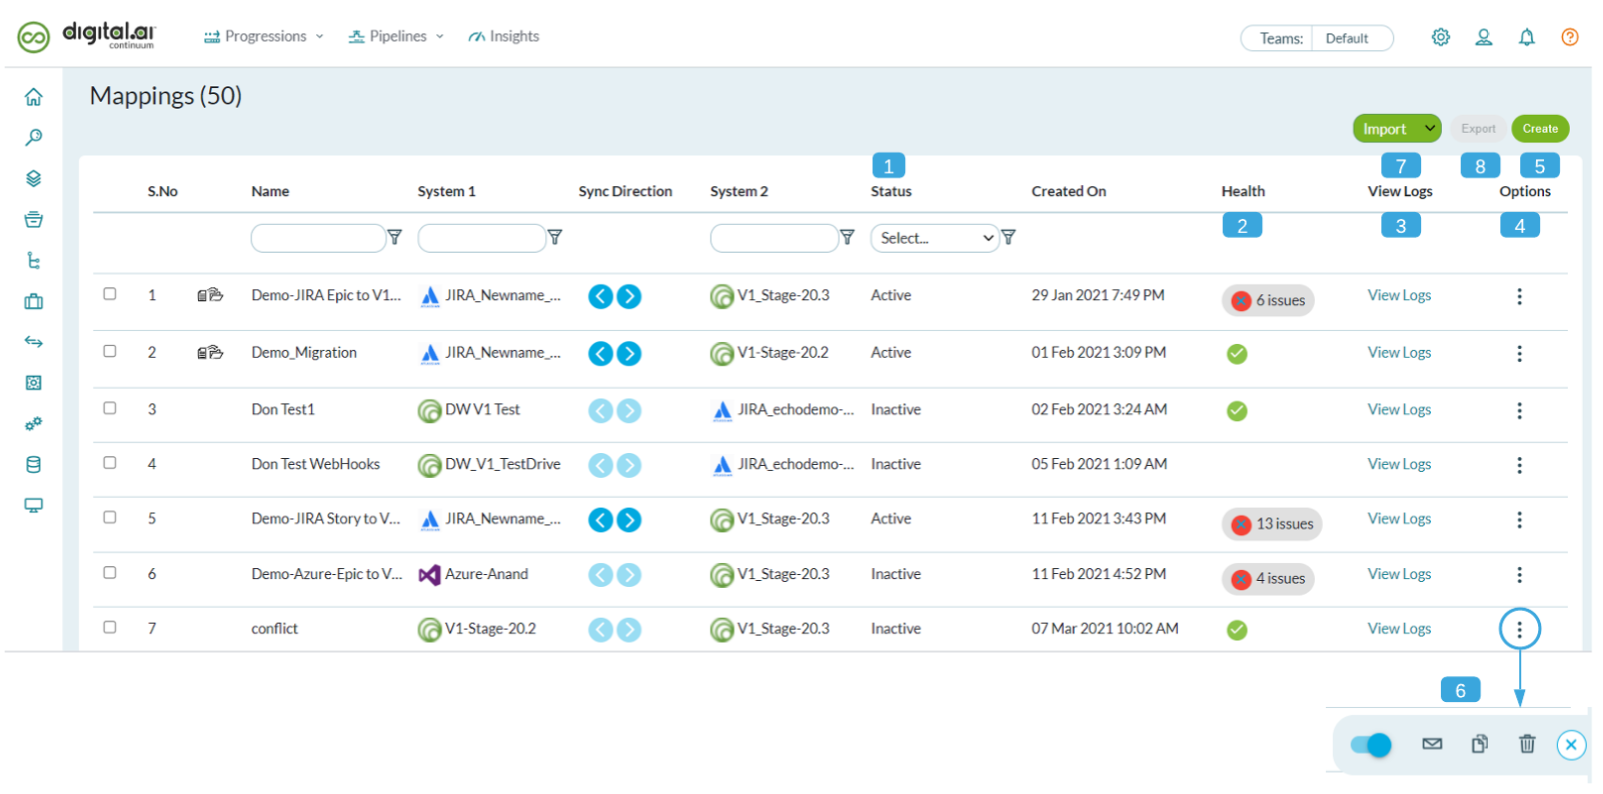Click the digital.ai continuum logo
This screenshot has height=794, width=1603.
87,36
